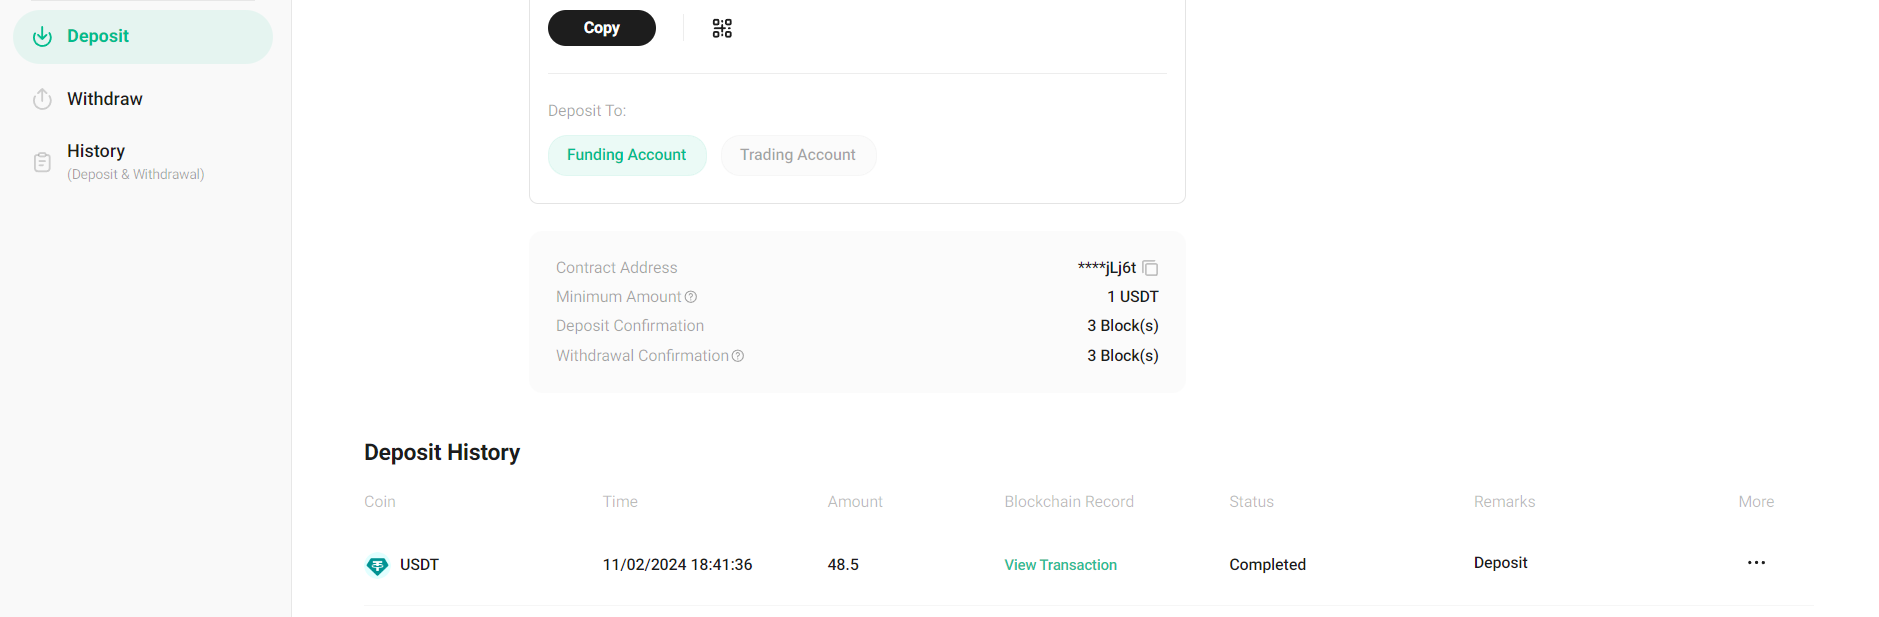Open the Withdraw page from sidebar

pyautogui.click(x=105, y=99)
